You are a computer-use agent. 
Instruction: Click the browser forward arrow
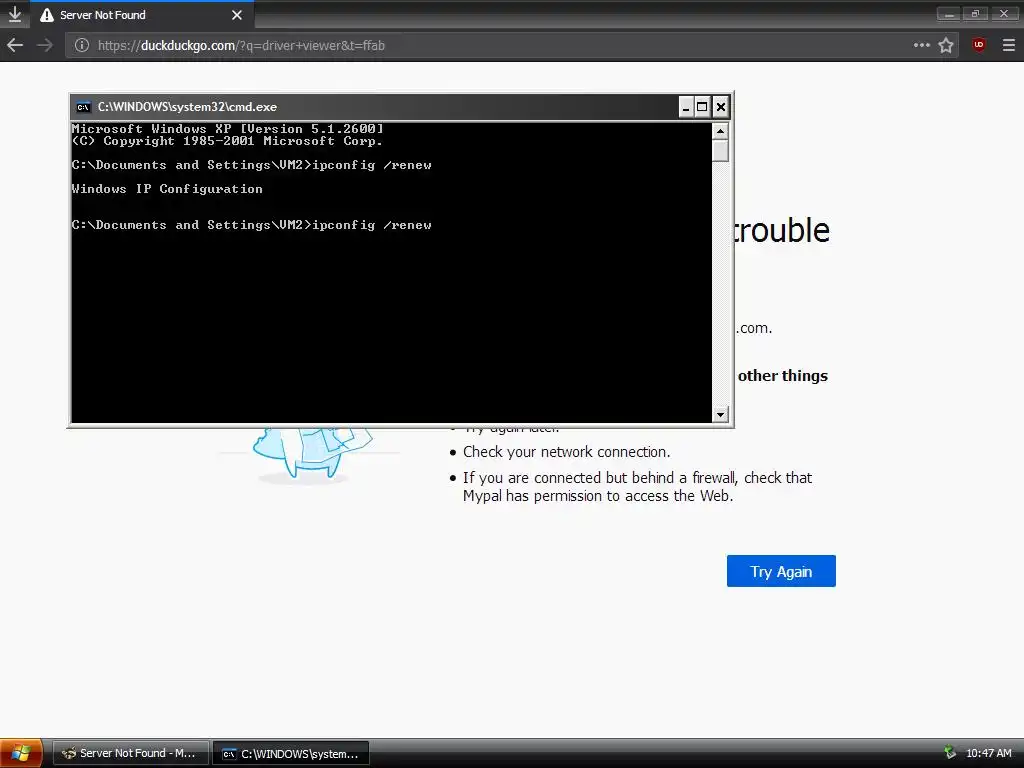coord(44,45)
